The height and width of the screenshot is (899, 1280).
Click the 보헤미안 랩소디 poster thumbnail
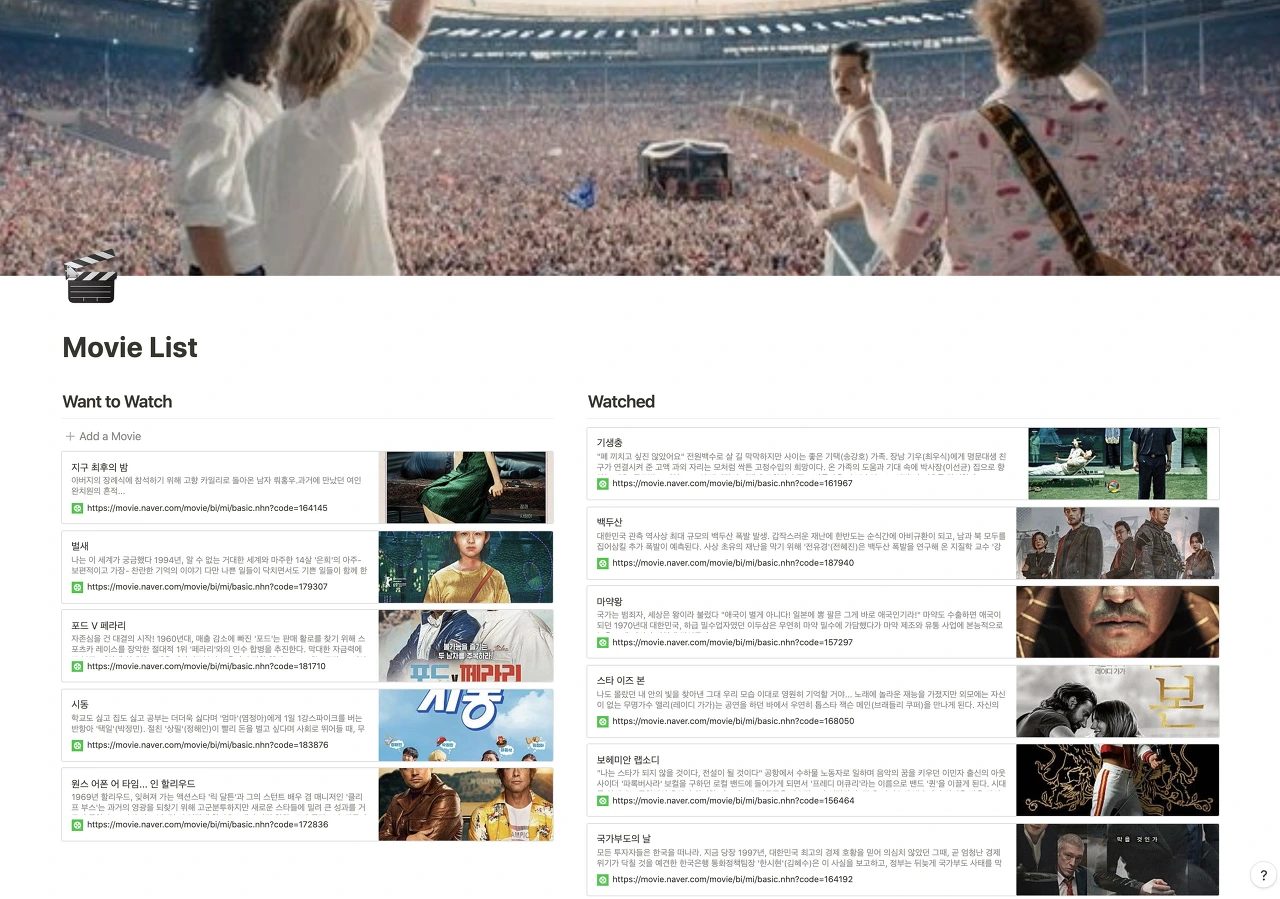click(1118, 780)
